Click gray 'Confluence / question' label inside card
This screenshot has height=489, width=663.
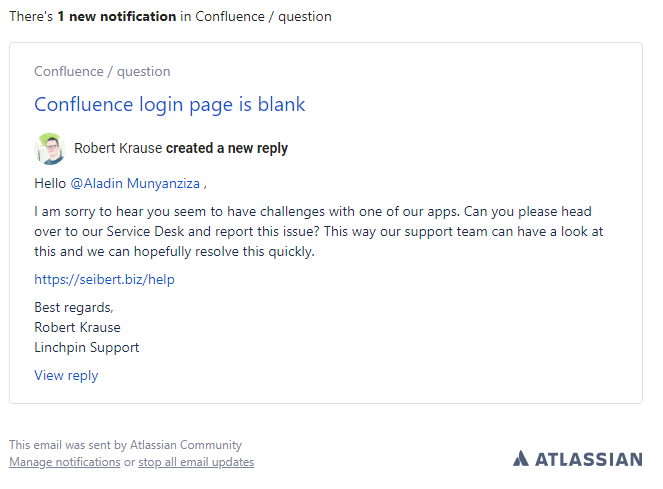pyautogui.click(x=102, y=71)
